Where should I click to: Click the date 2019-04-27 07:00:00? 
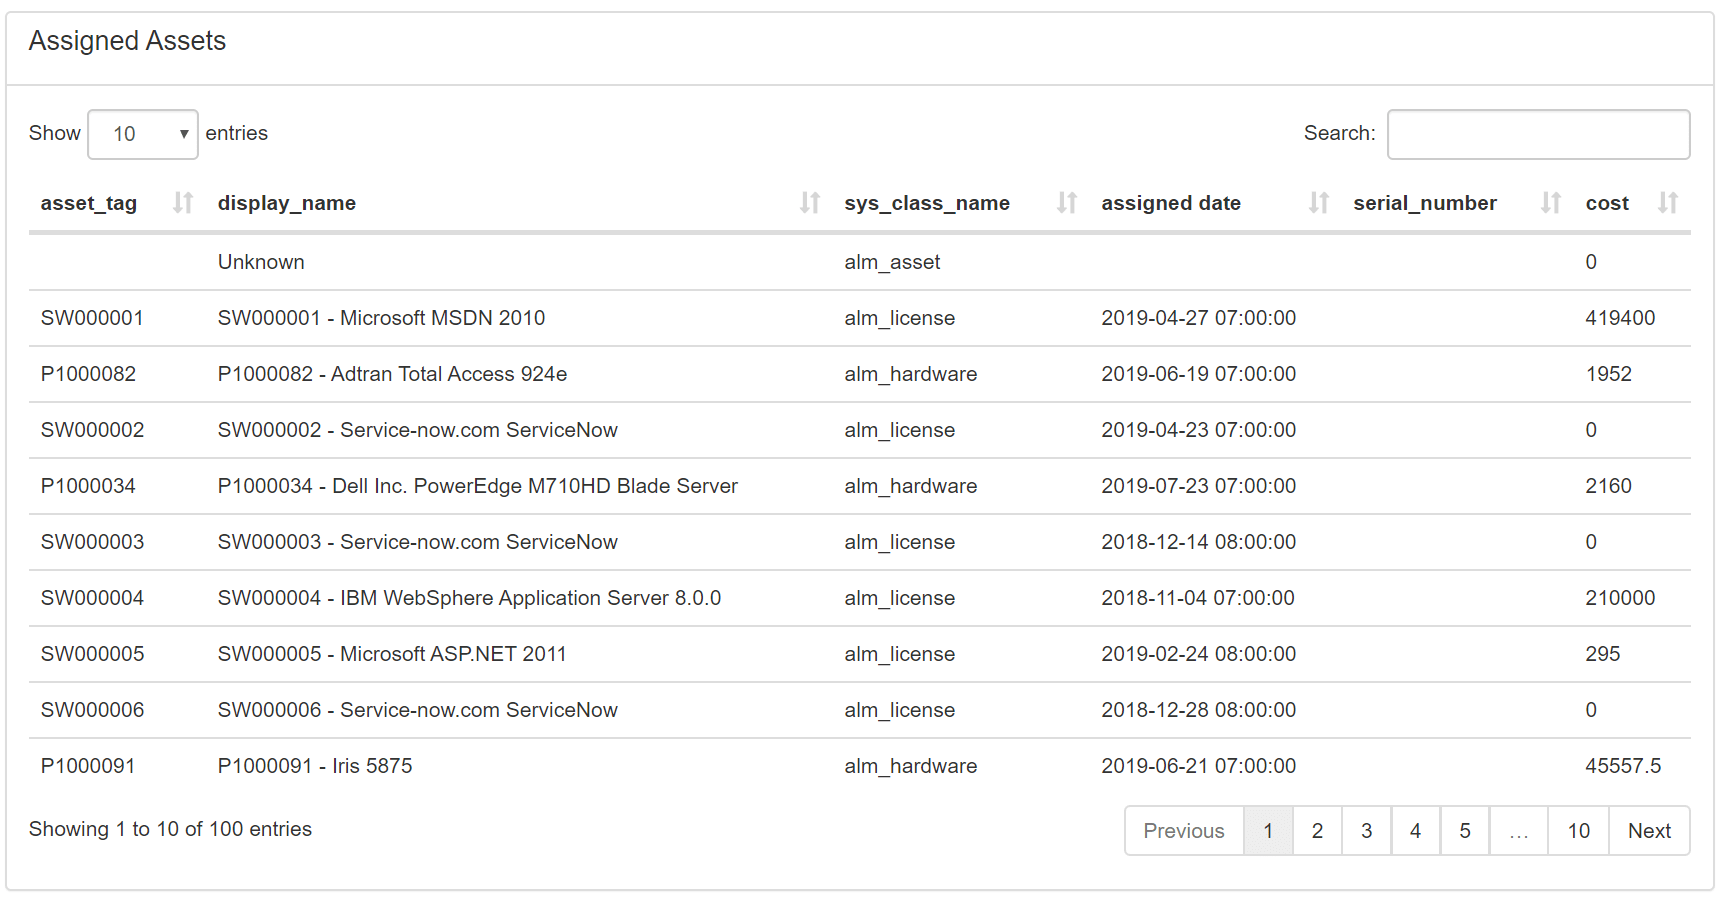pos(1198,318)
